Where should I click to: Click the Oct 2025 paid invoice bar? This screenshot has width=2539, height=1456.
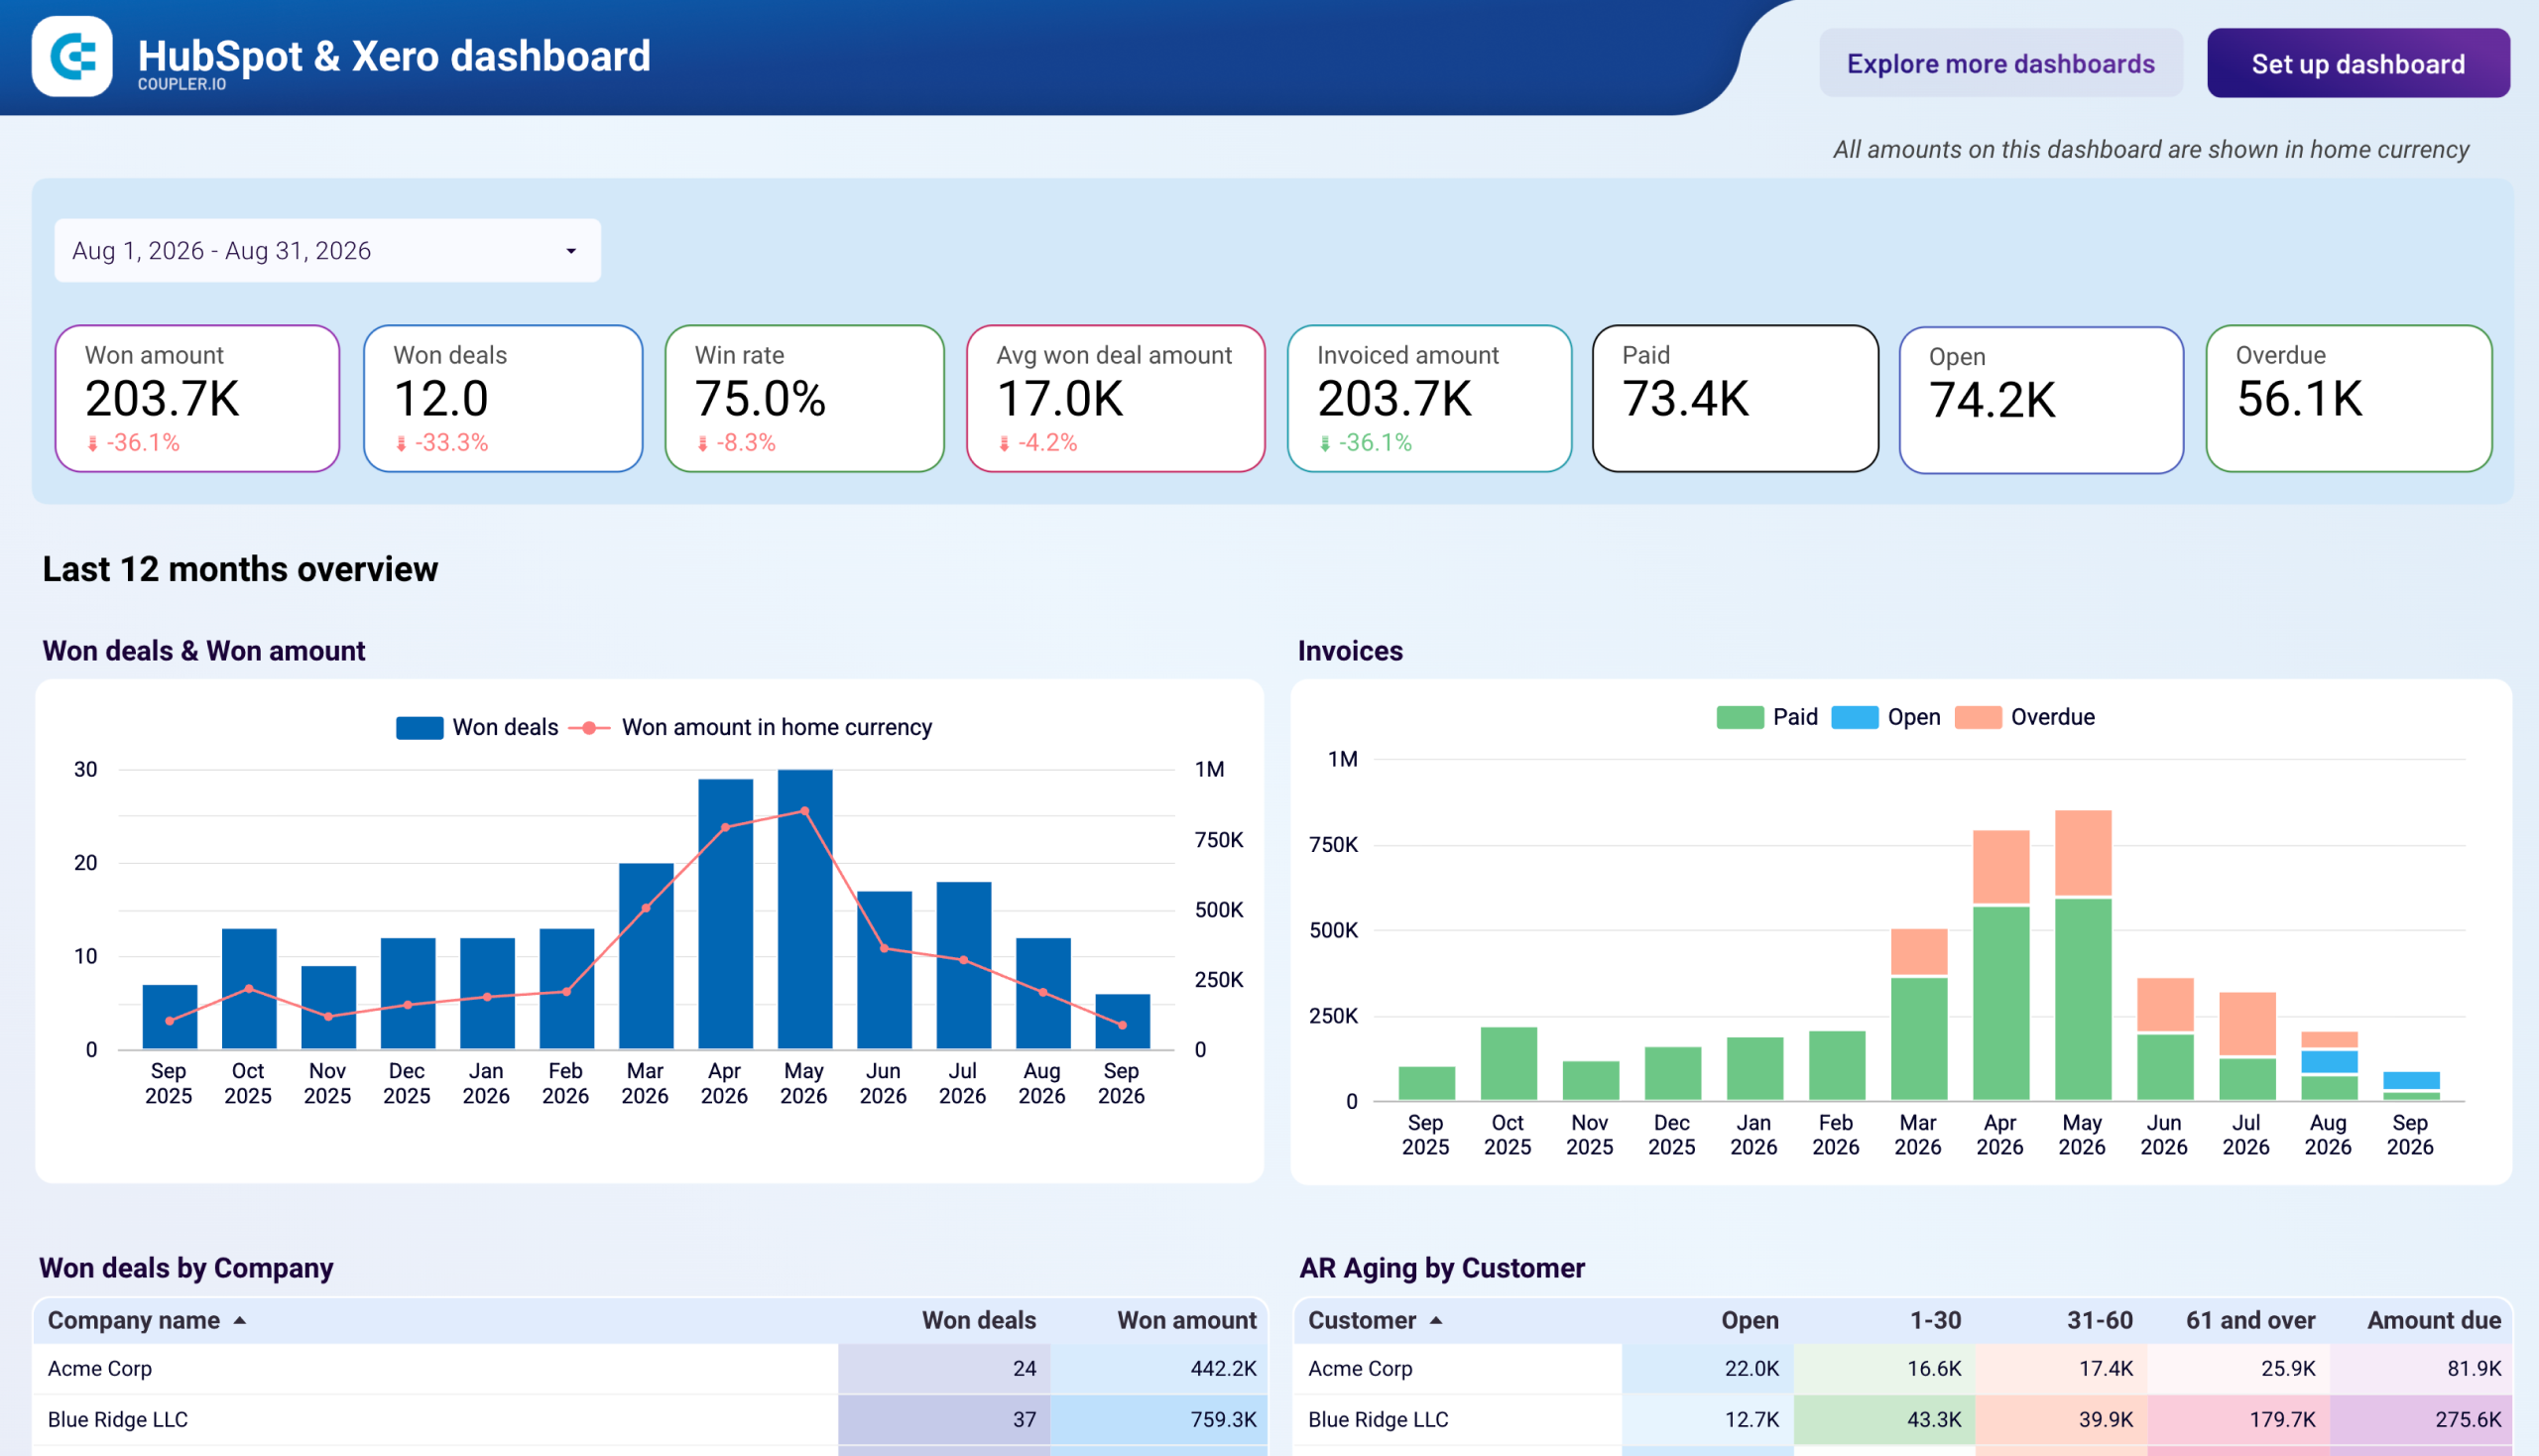[x=1509, y=1064]
